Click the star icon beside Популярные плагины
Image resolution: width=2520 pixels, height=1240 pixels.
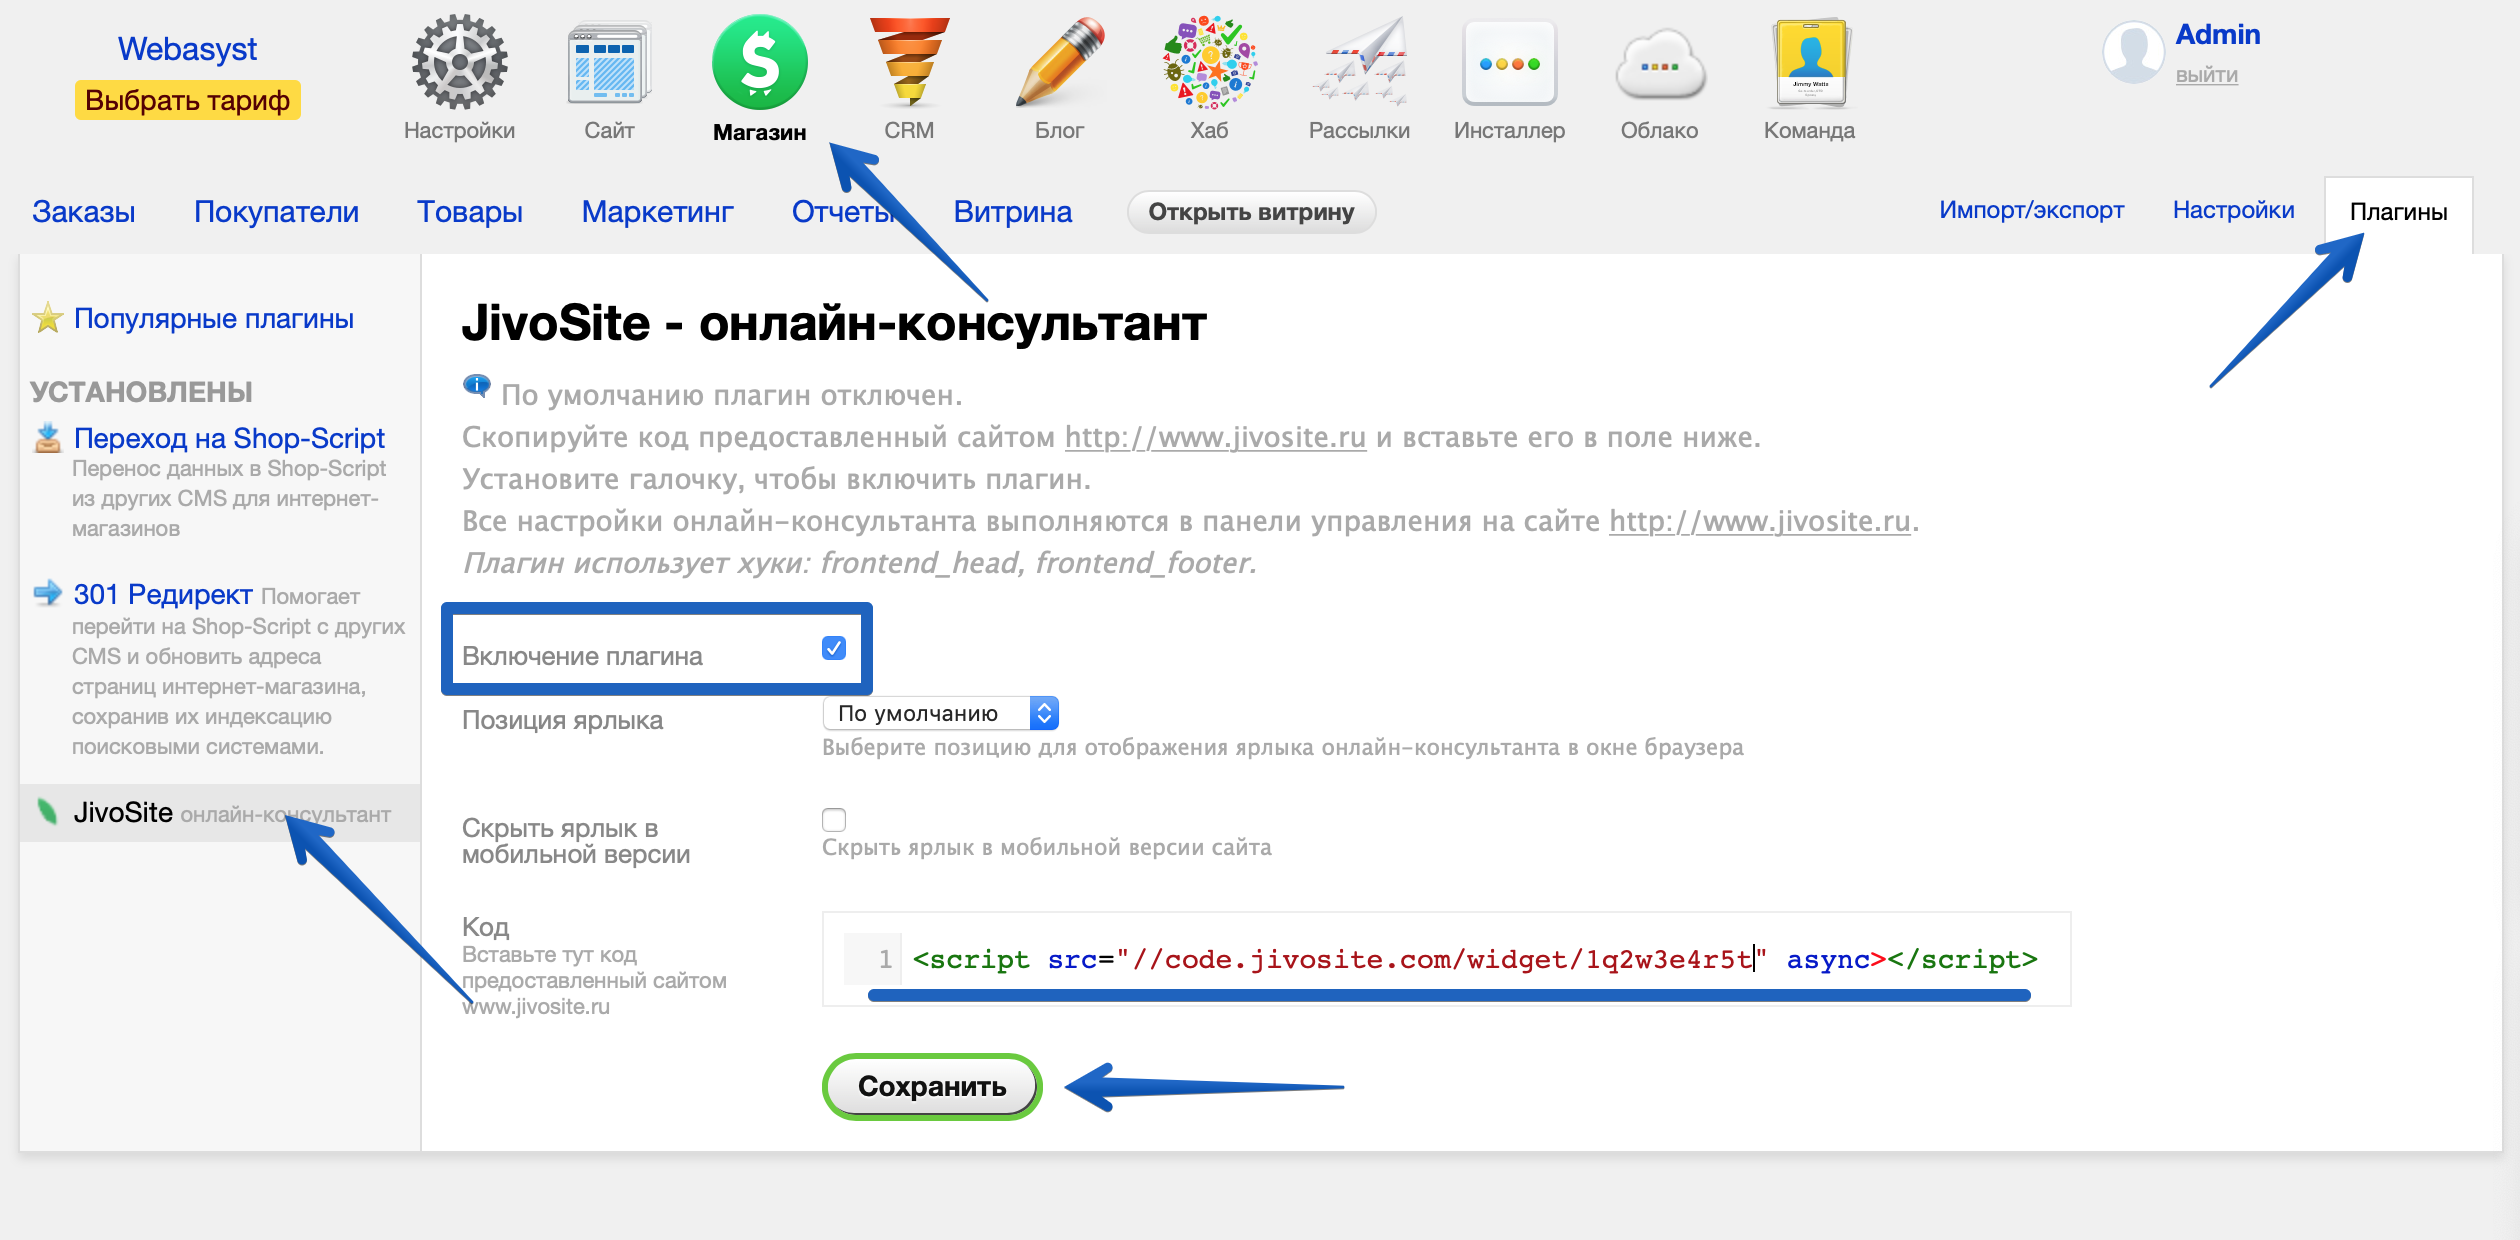click(47, 318)
